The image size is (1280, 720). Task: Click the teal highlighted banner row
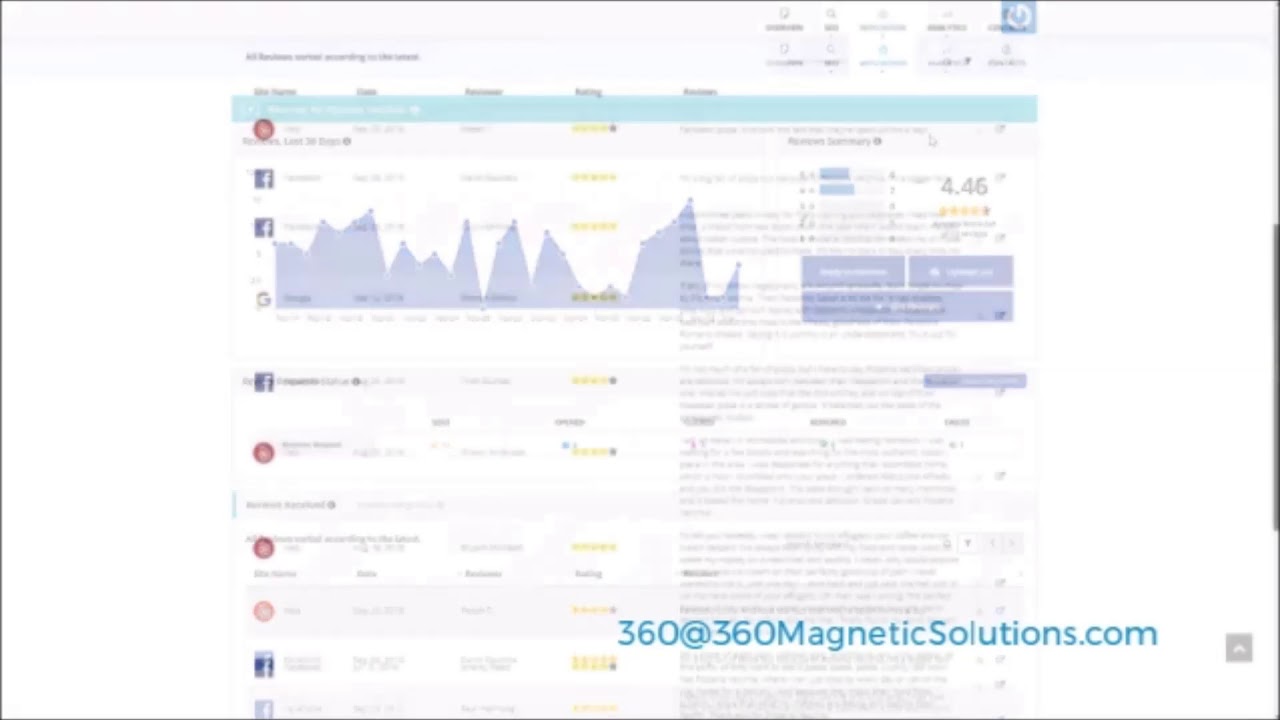634,109
